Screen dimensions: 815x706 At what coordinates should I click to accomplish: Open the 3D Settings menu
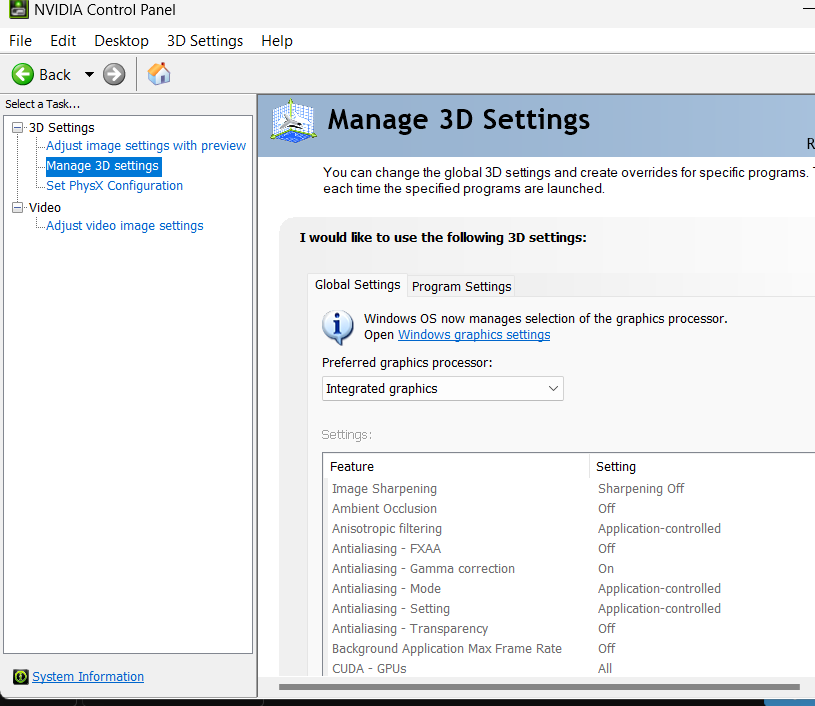pos(205,41)
